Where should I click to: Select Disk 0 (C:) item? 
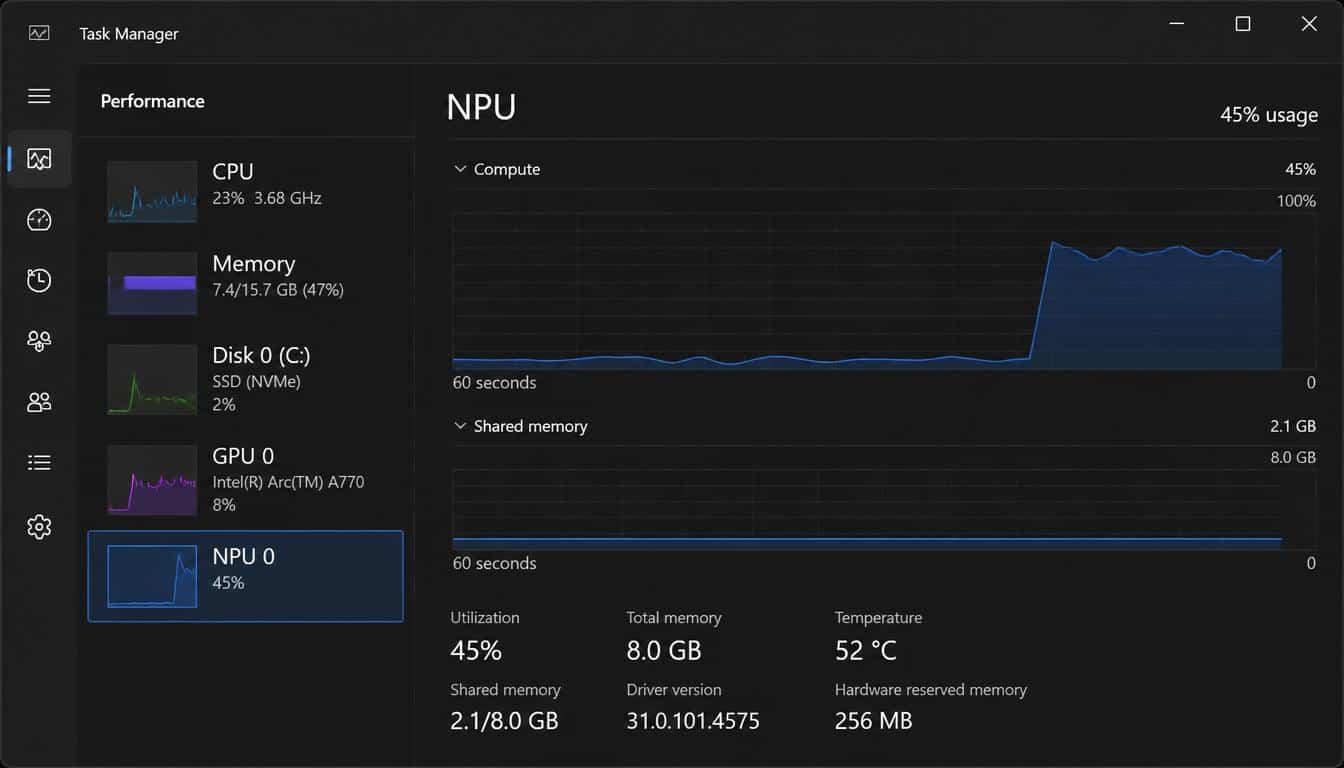tap(246, 379)
